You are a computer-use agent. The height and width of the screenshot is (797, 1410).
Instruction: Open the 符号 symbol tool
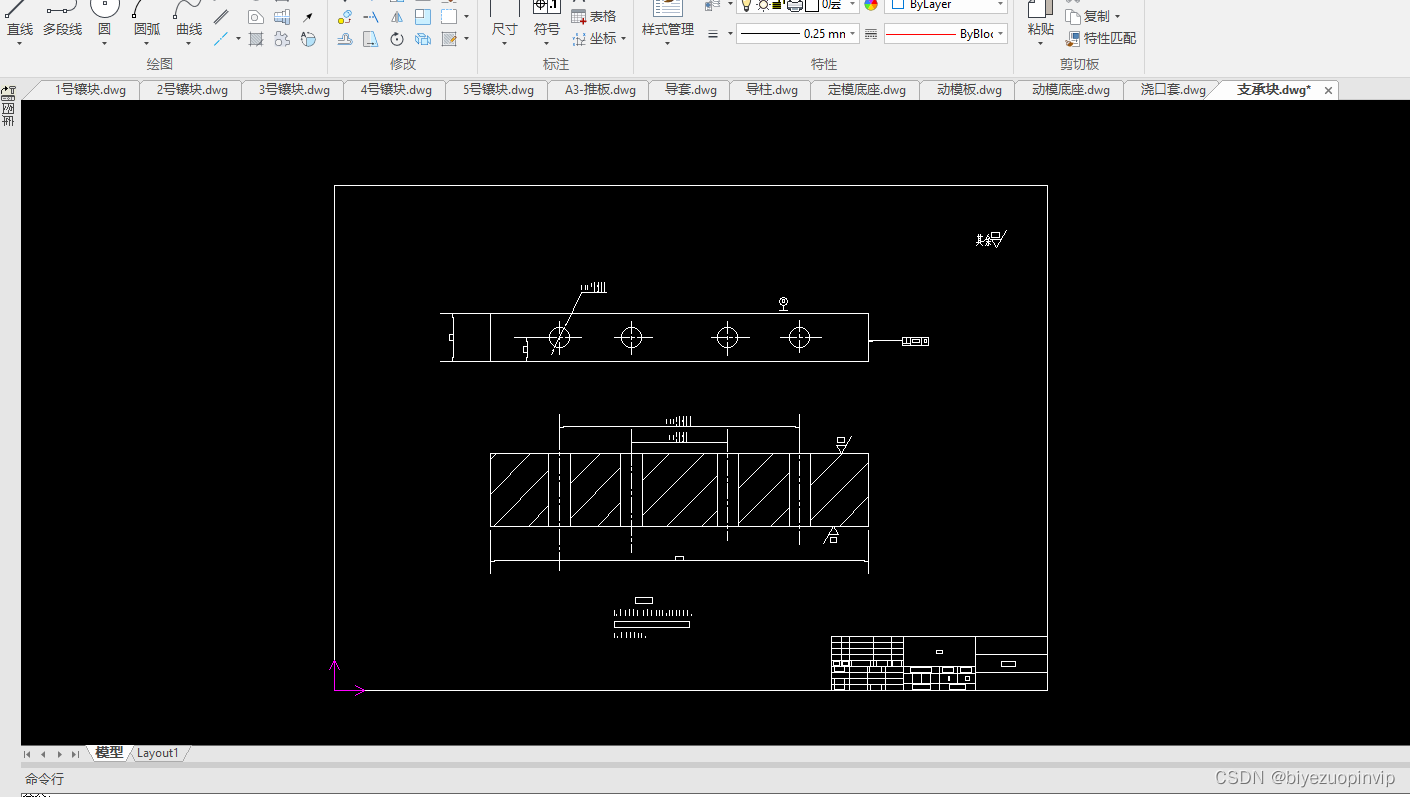point(547,18)
